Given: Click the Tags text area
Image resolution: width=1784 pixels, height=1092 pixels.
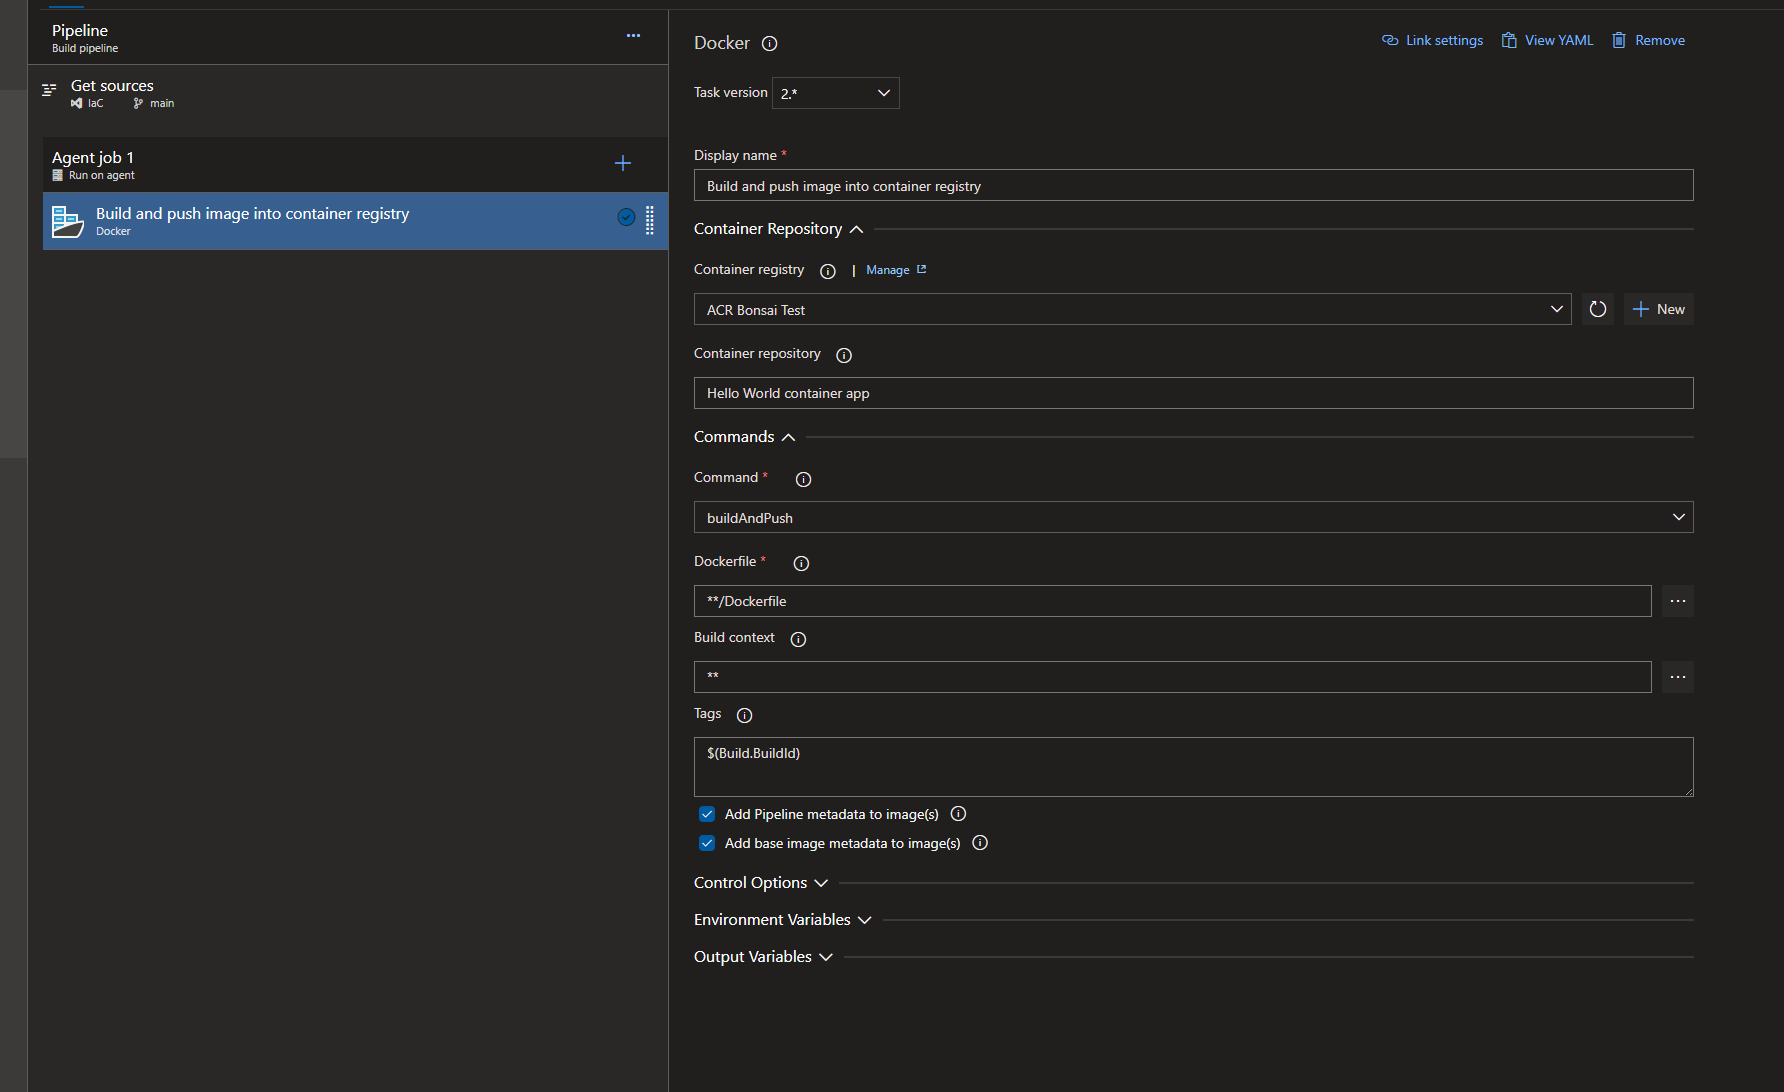Looking at the screenshot, I should [x=1194, y=767].
